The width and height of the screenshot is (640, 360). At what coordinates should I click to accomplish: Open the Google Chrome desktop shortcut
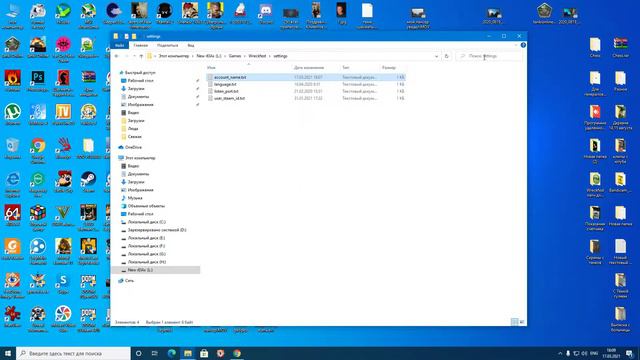tap(38, 150)
